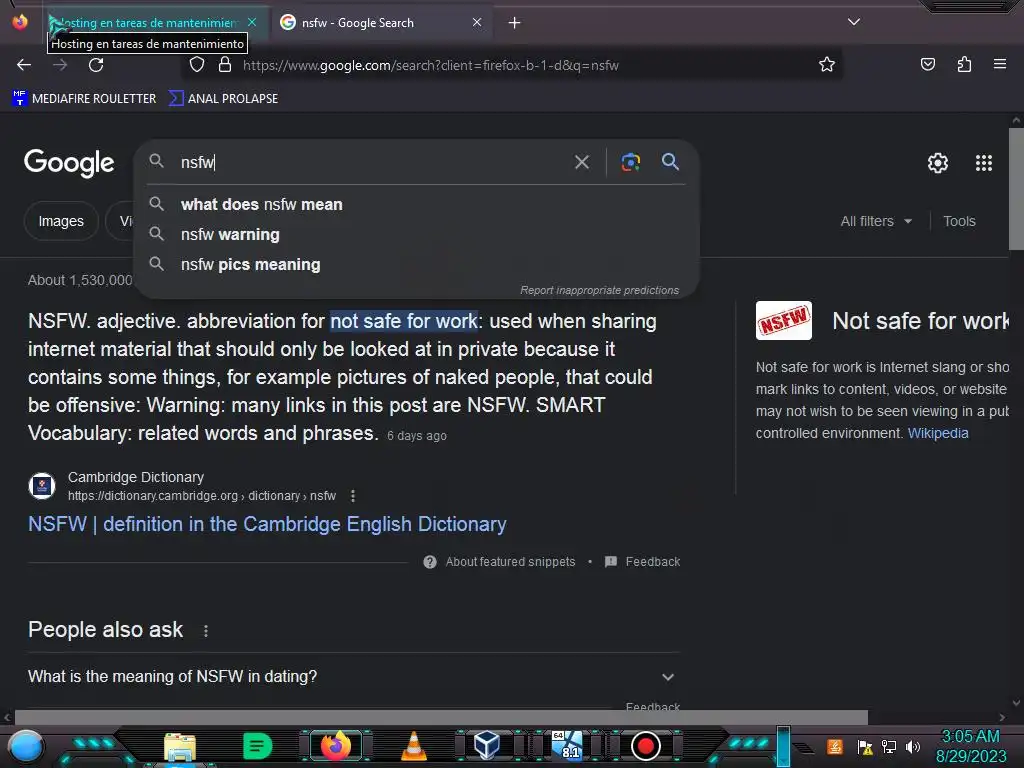Open the Cambridge Dictionary result title link
The width and height of the screenshot is (1024, 768).
click(x=267, y=524)
